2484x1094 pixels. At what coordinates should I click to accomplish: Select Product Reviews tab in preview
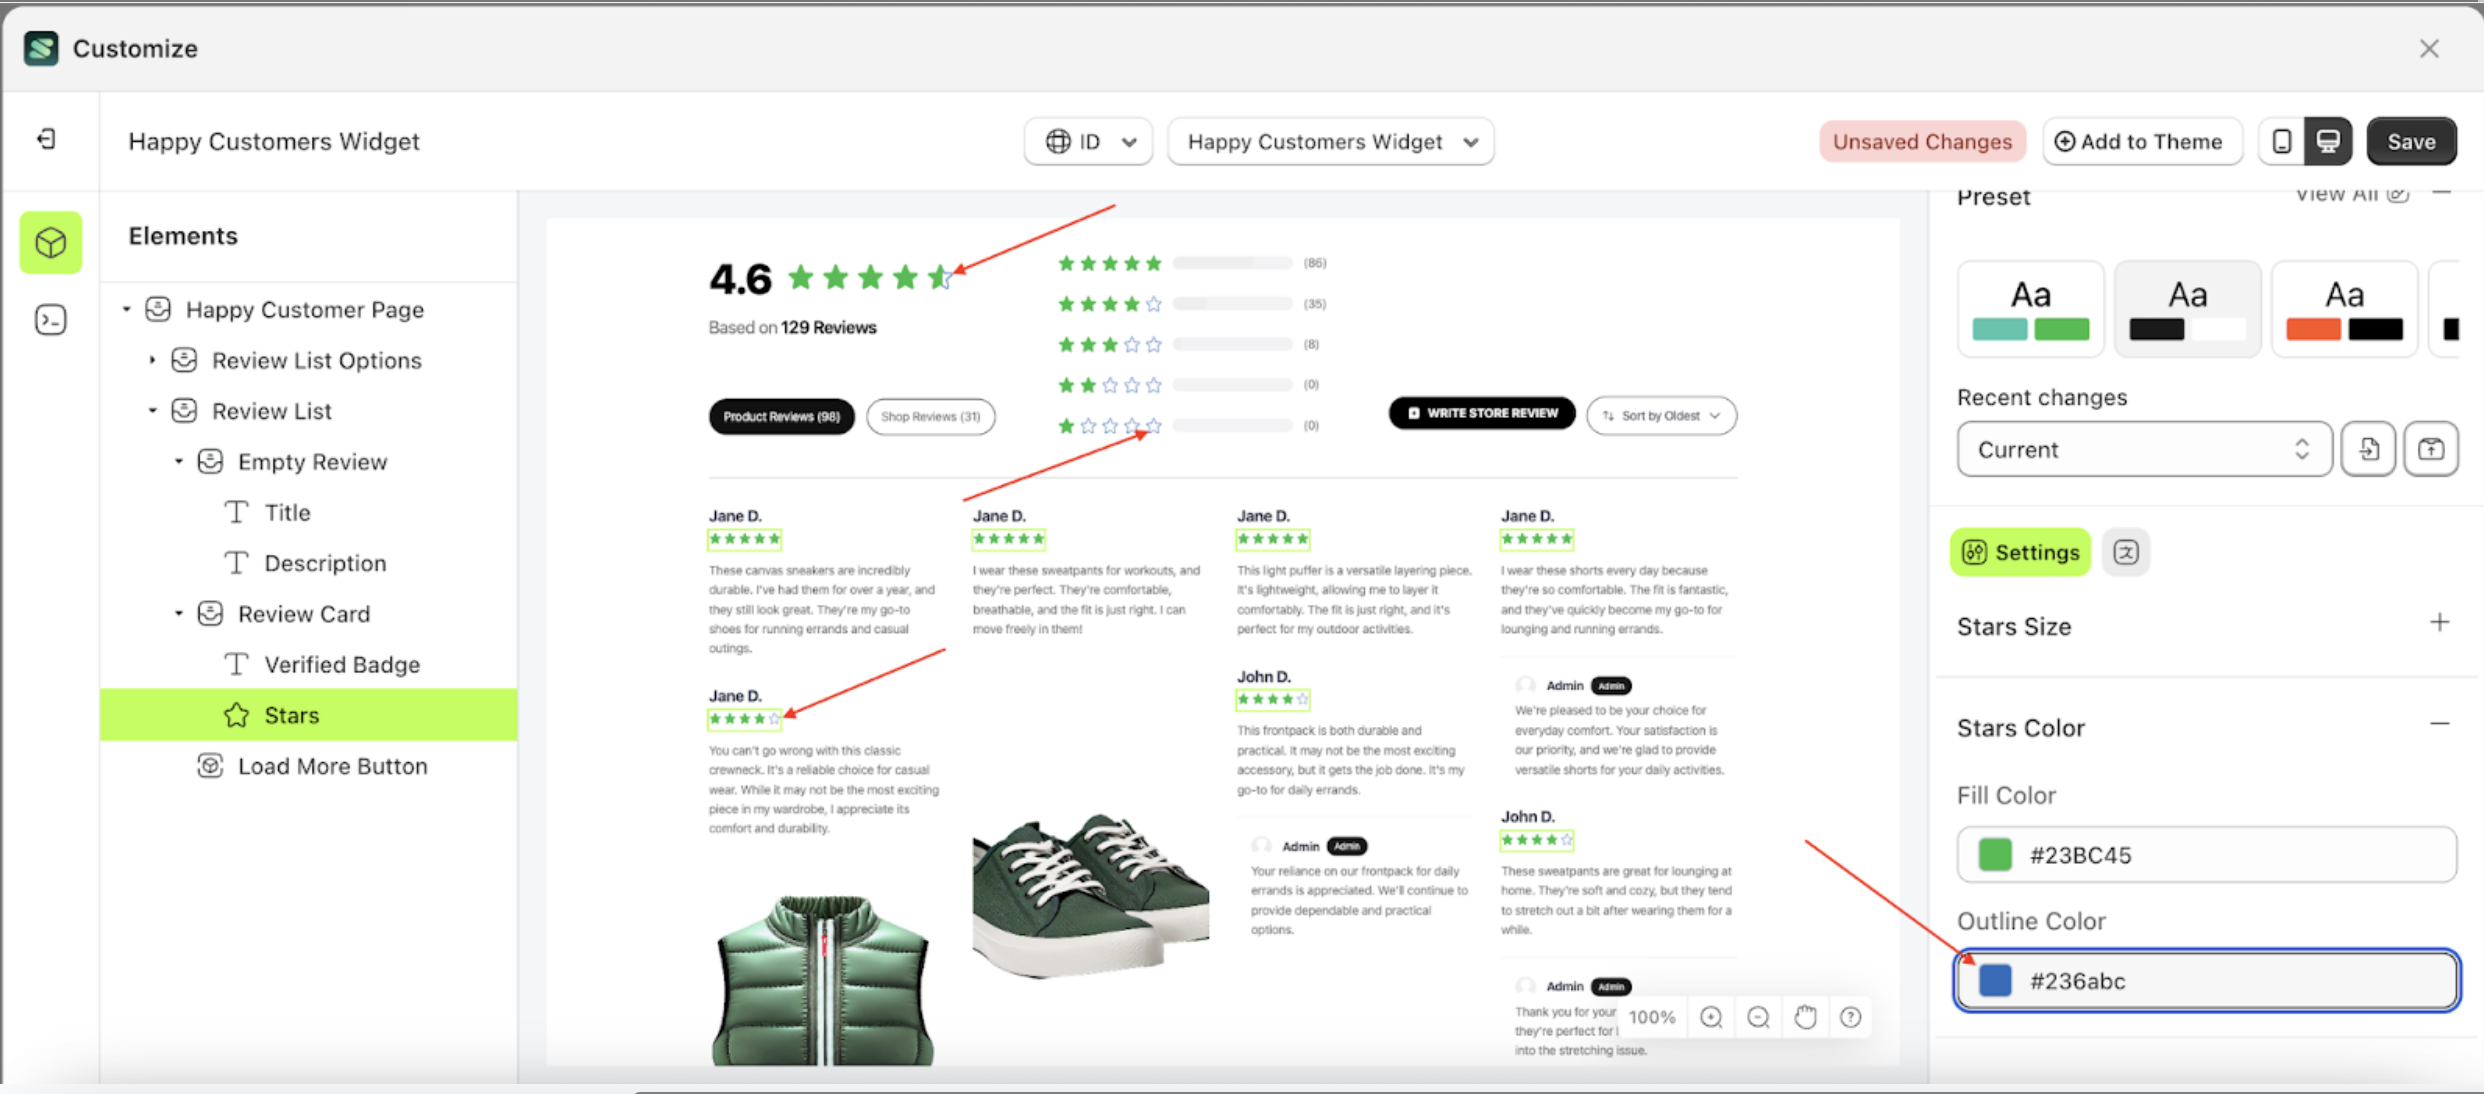(x=781, y=416)
